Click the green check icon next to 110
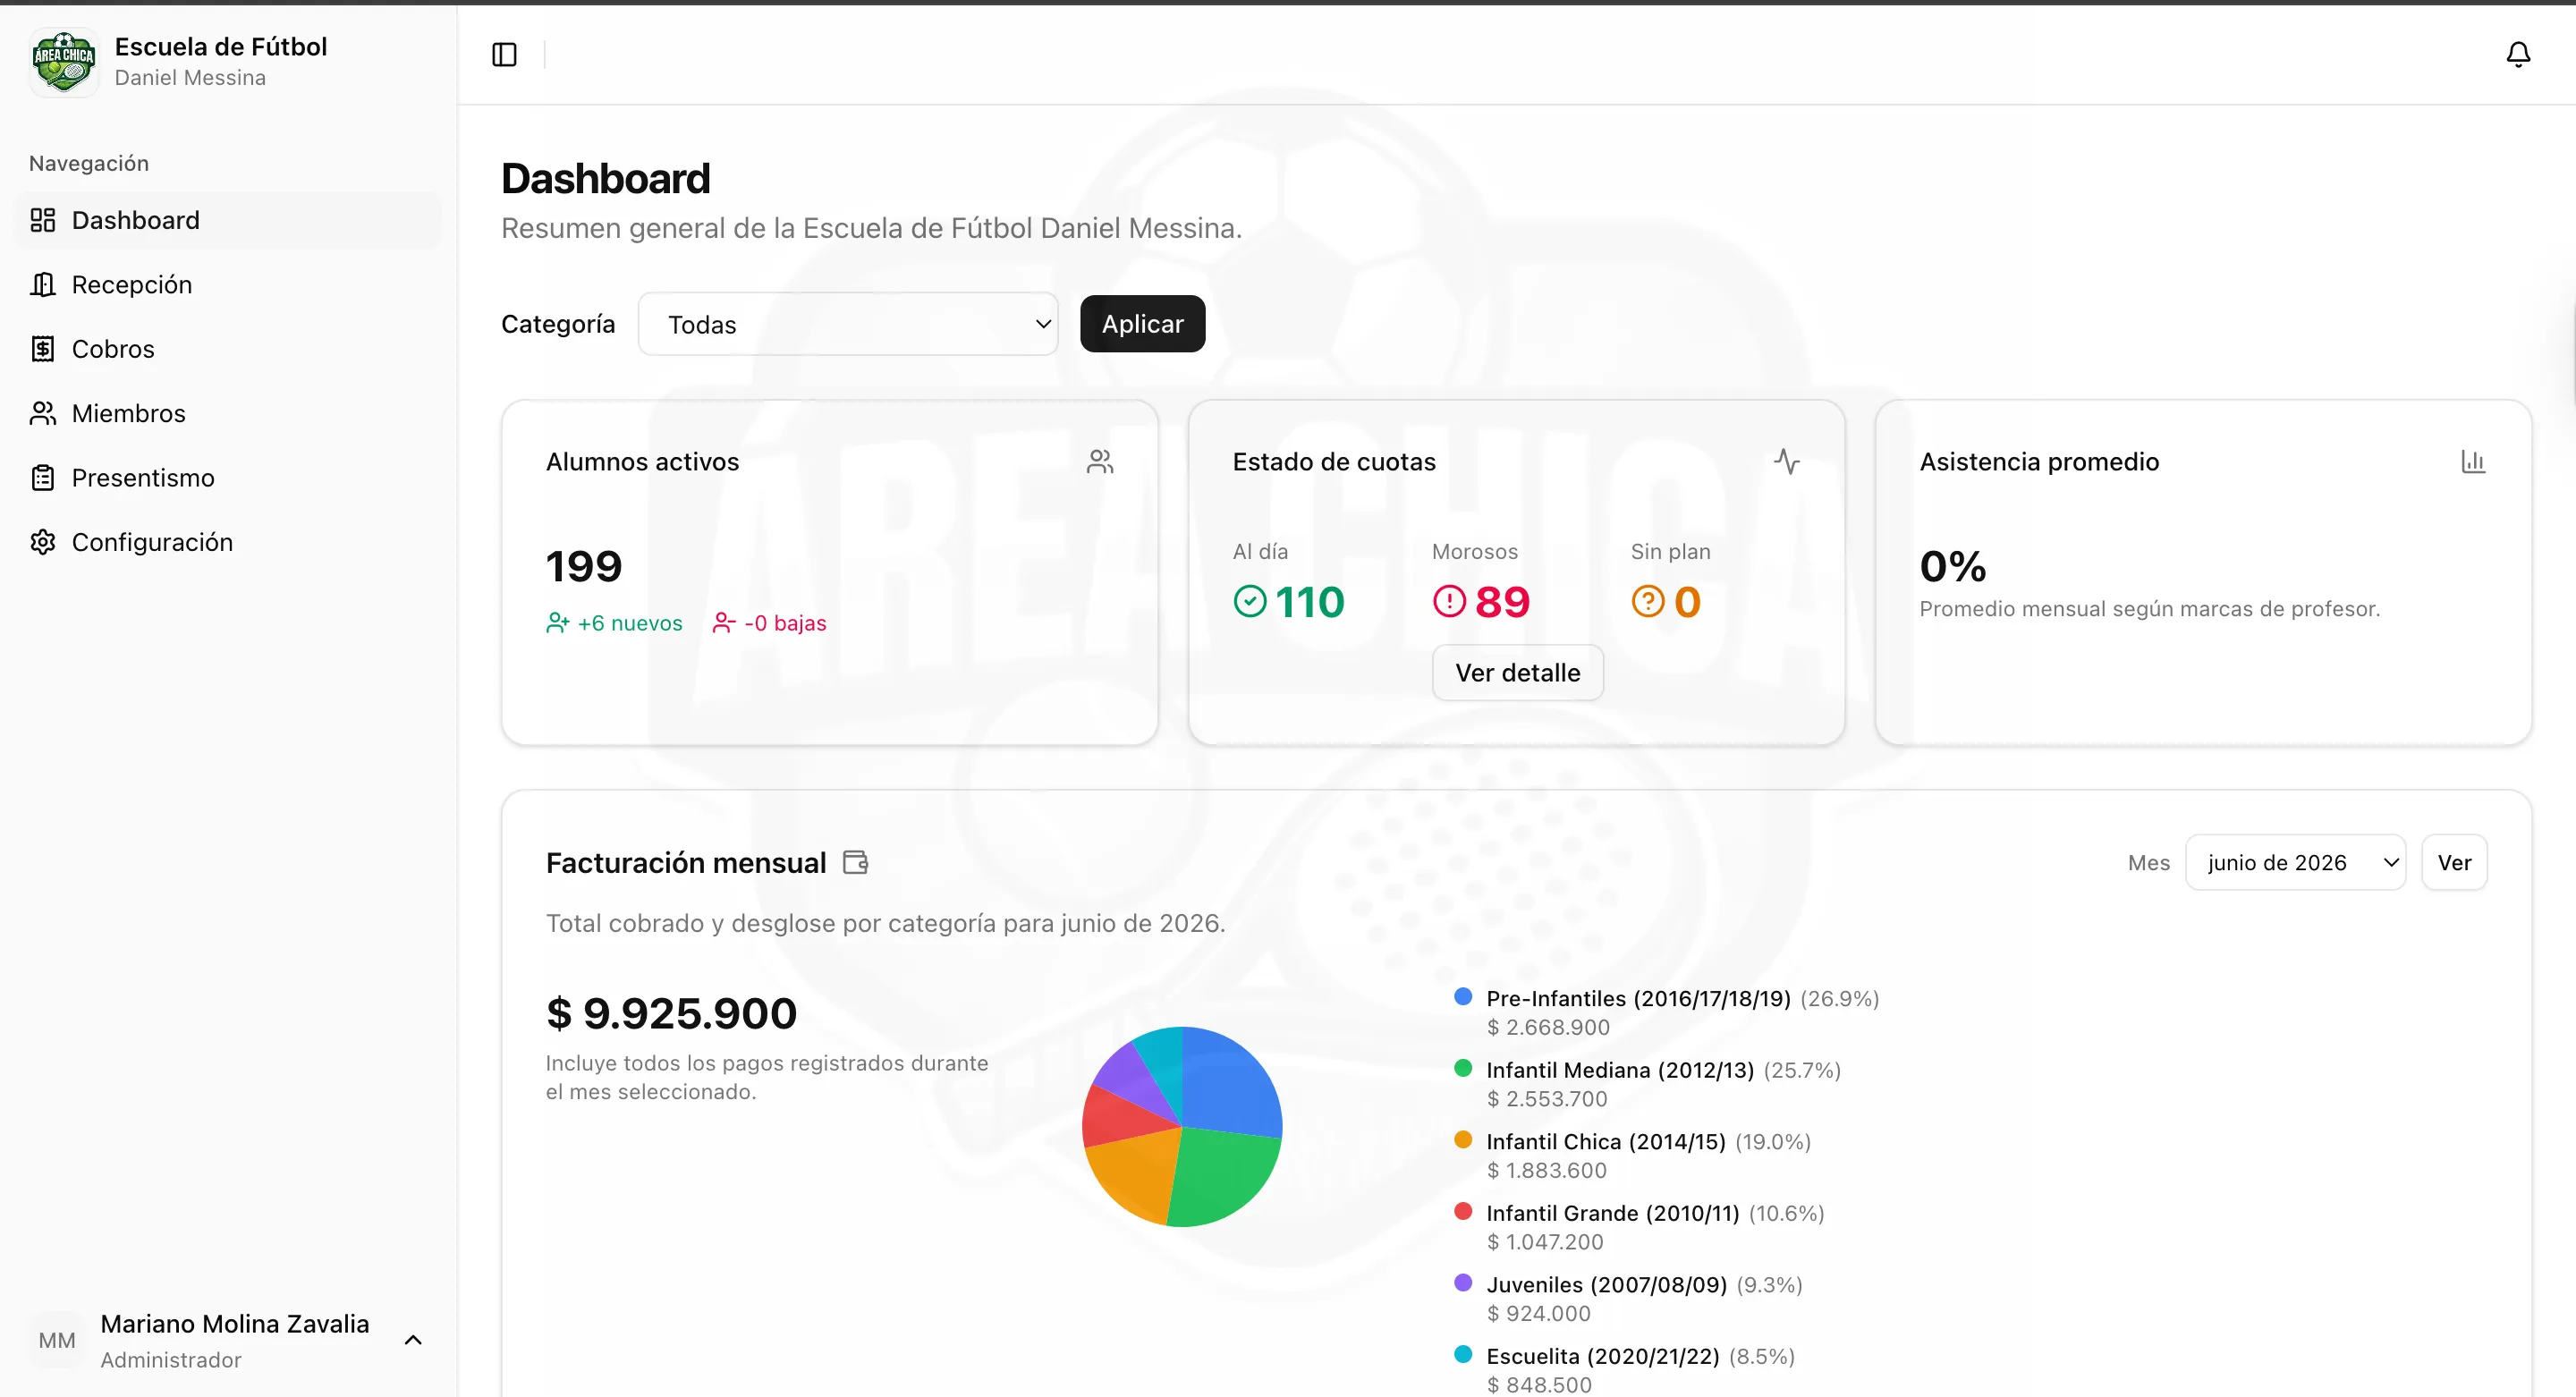 tap(1250, 601)
